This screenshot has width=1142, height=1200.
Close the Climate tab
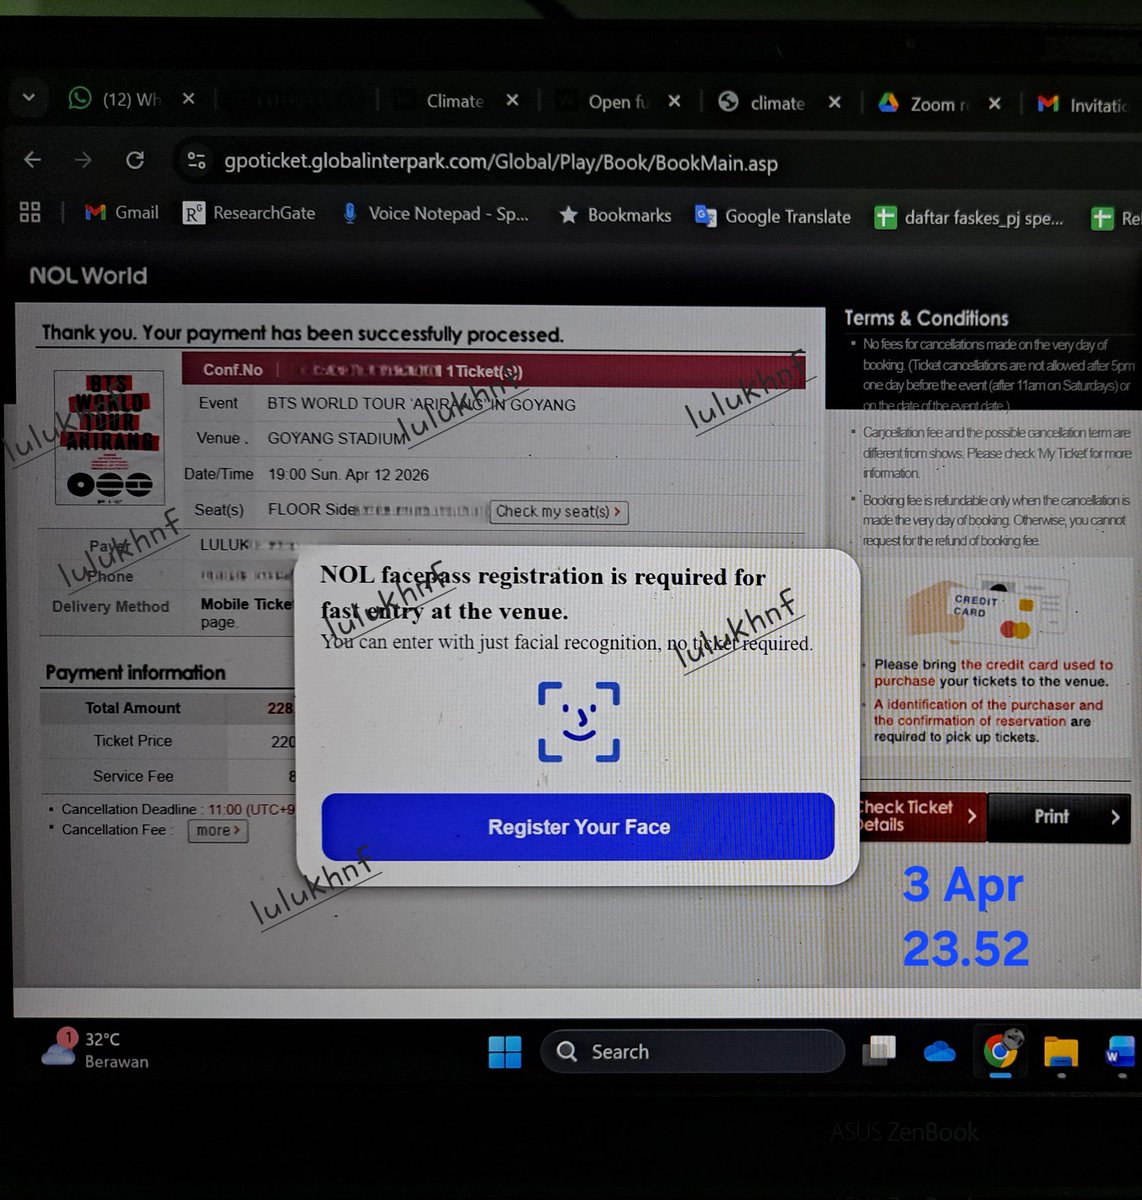[x=512, y=101]
